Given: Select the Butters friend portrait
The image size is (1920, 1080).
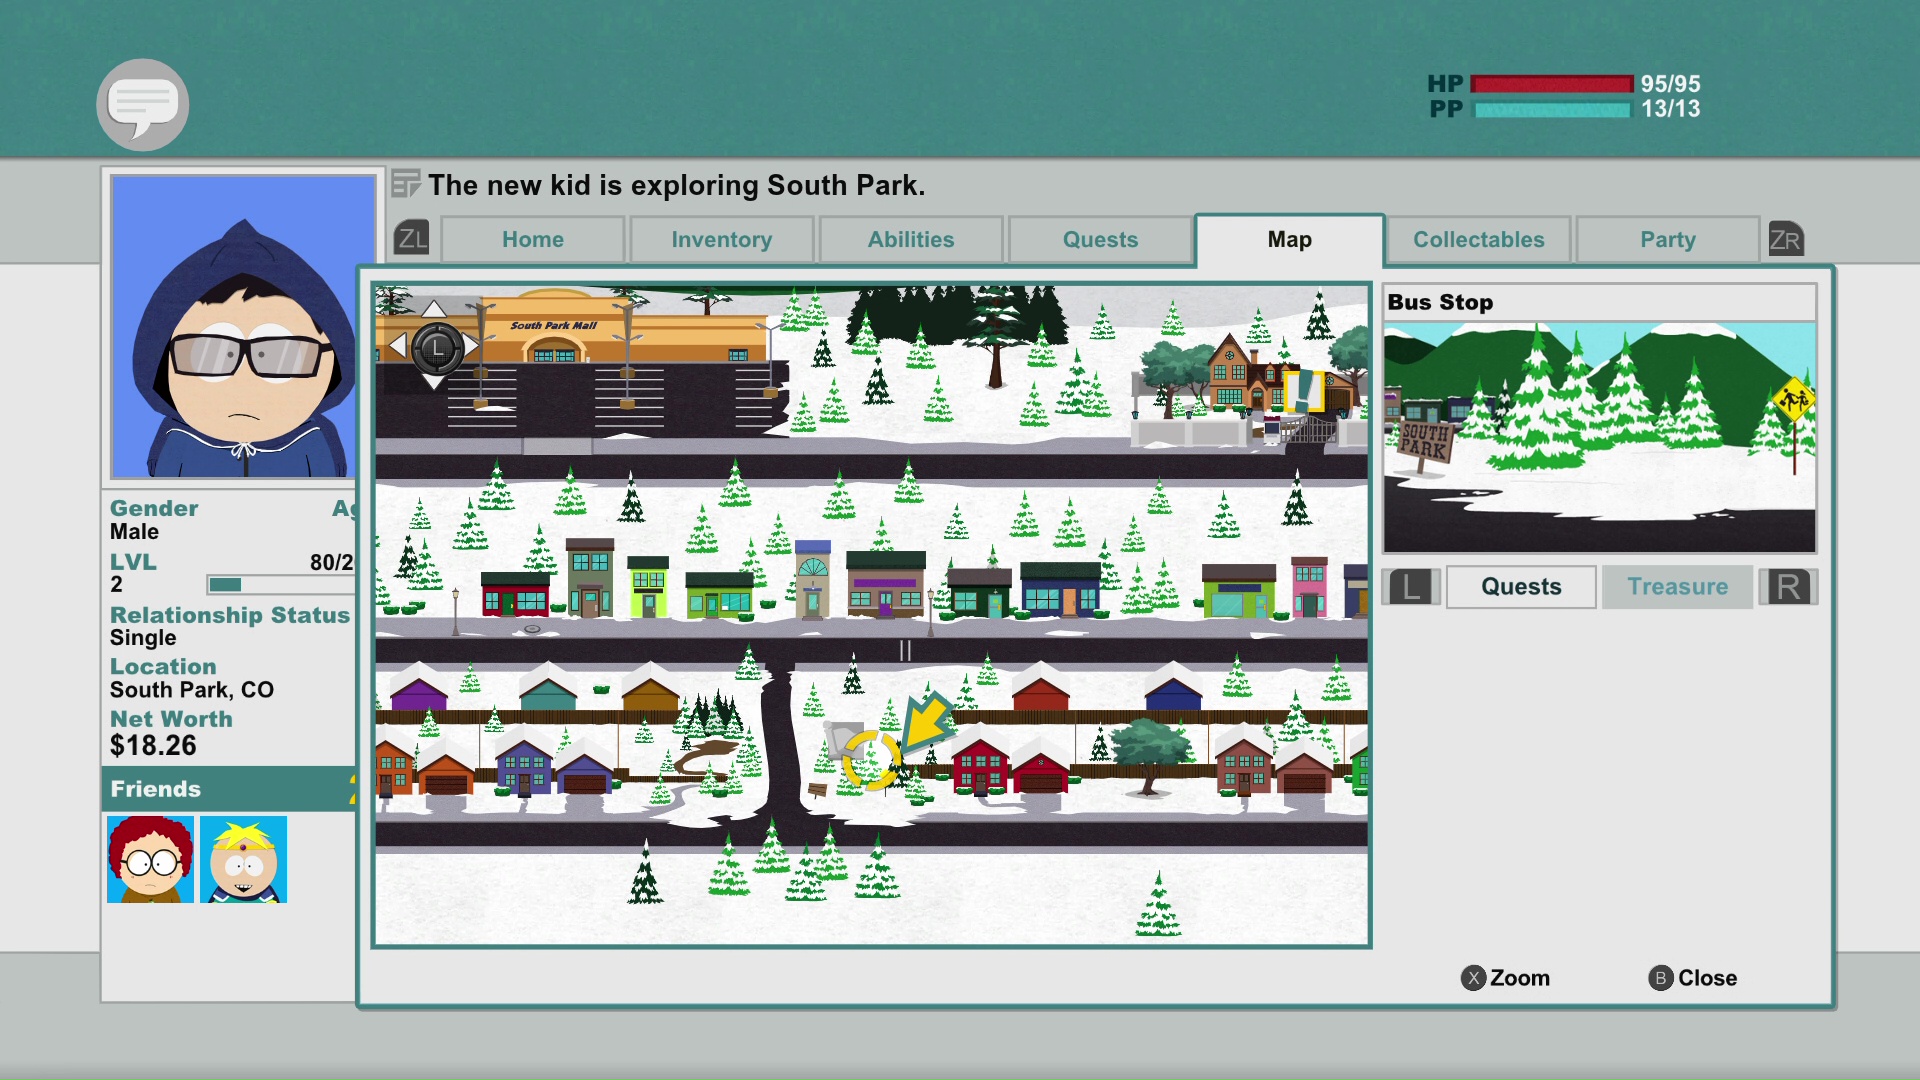Looking at the screenshot, I should click(x=243, y=859).
